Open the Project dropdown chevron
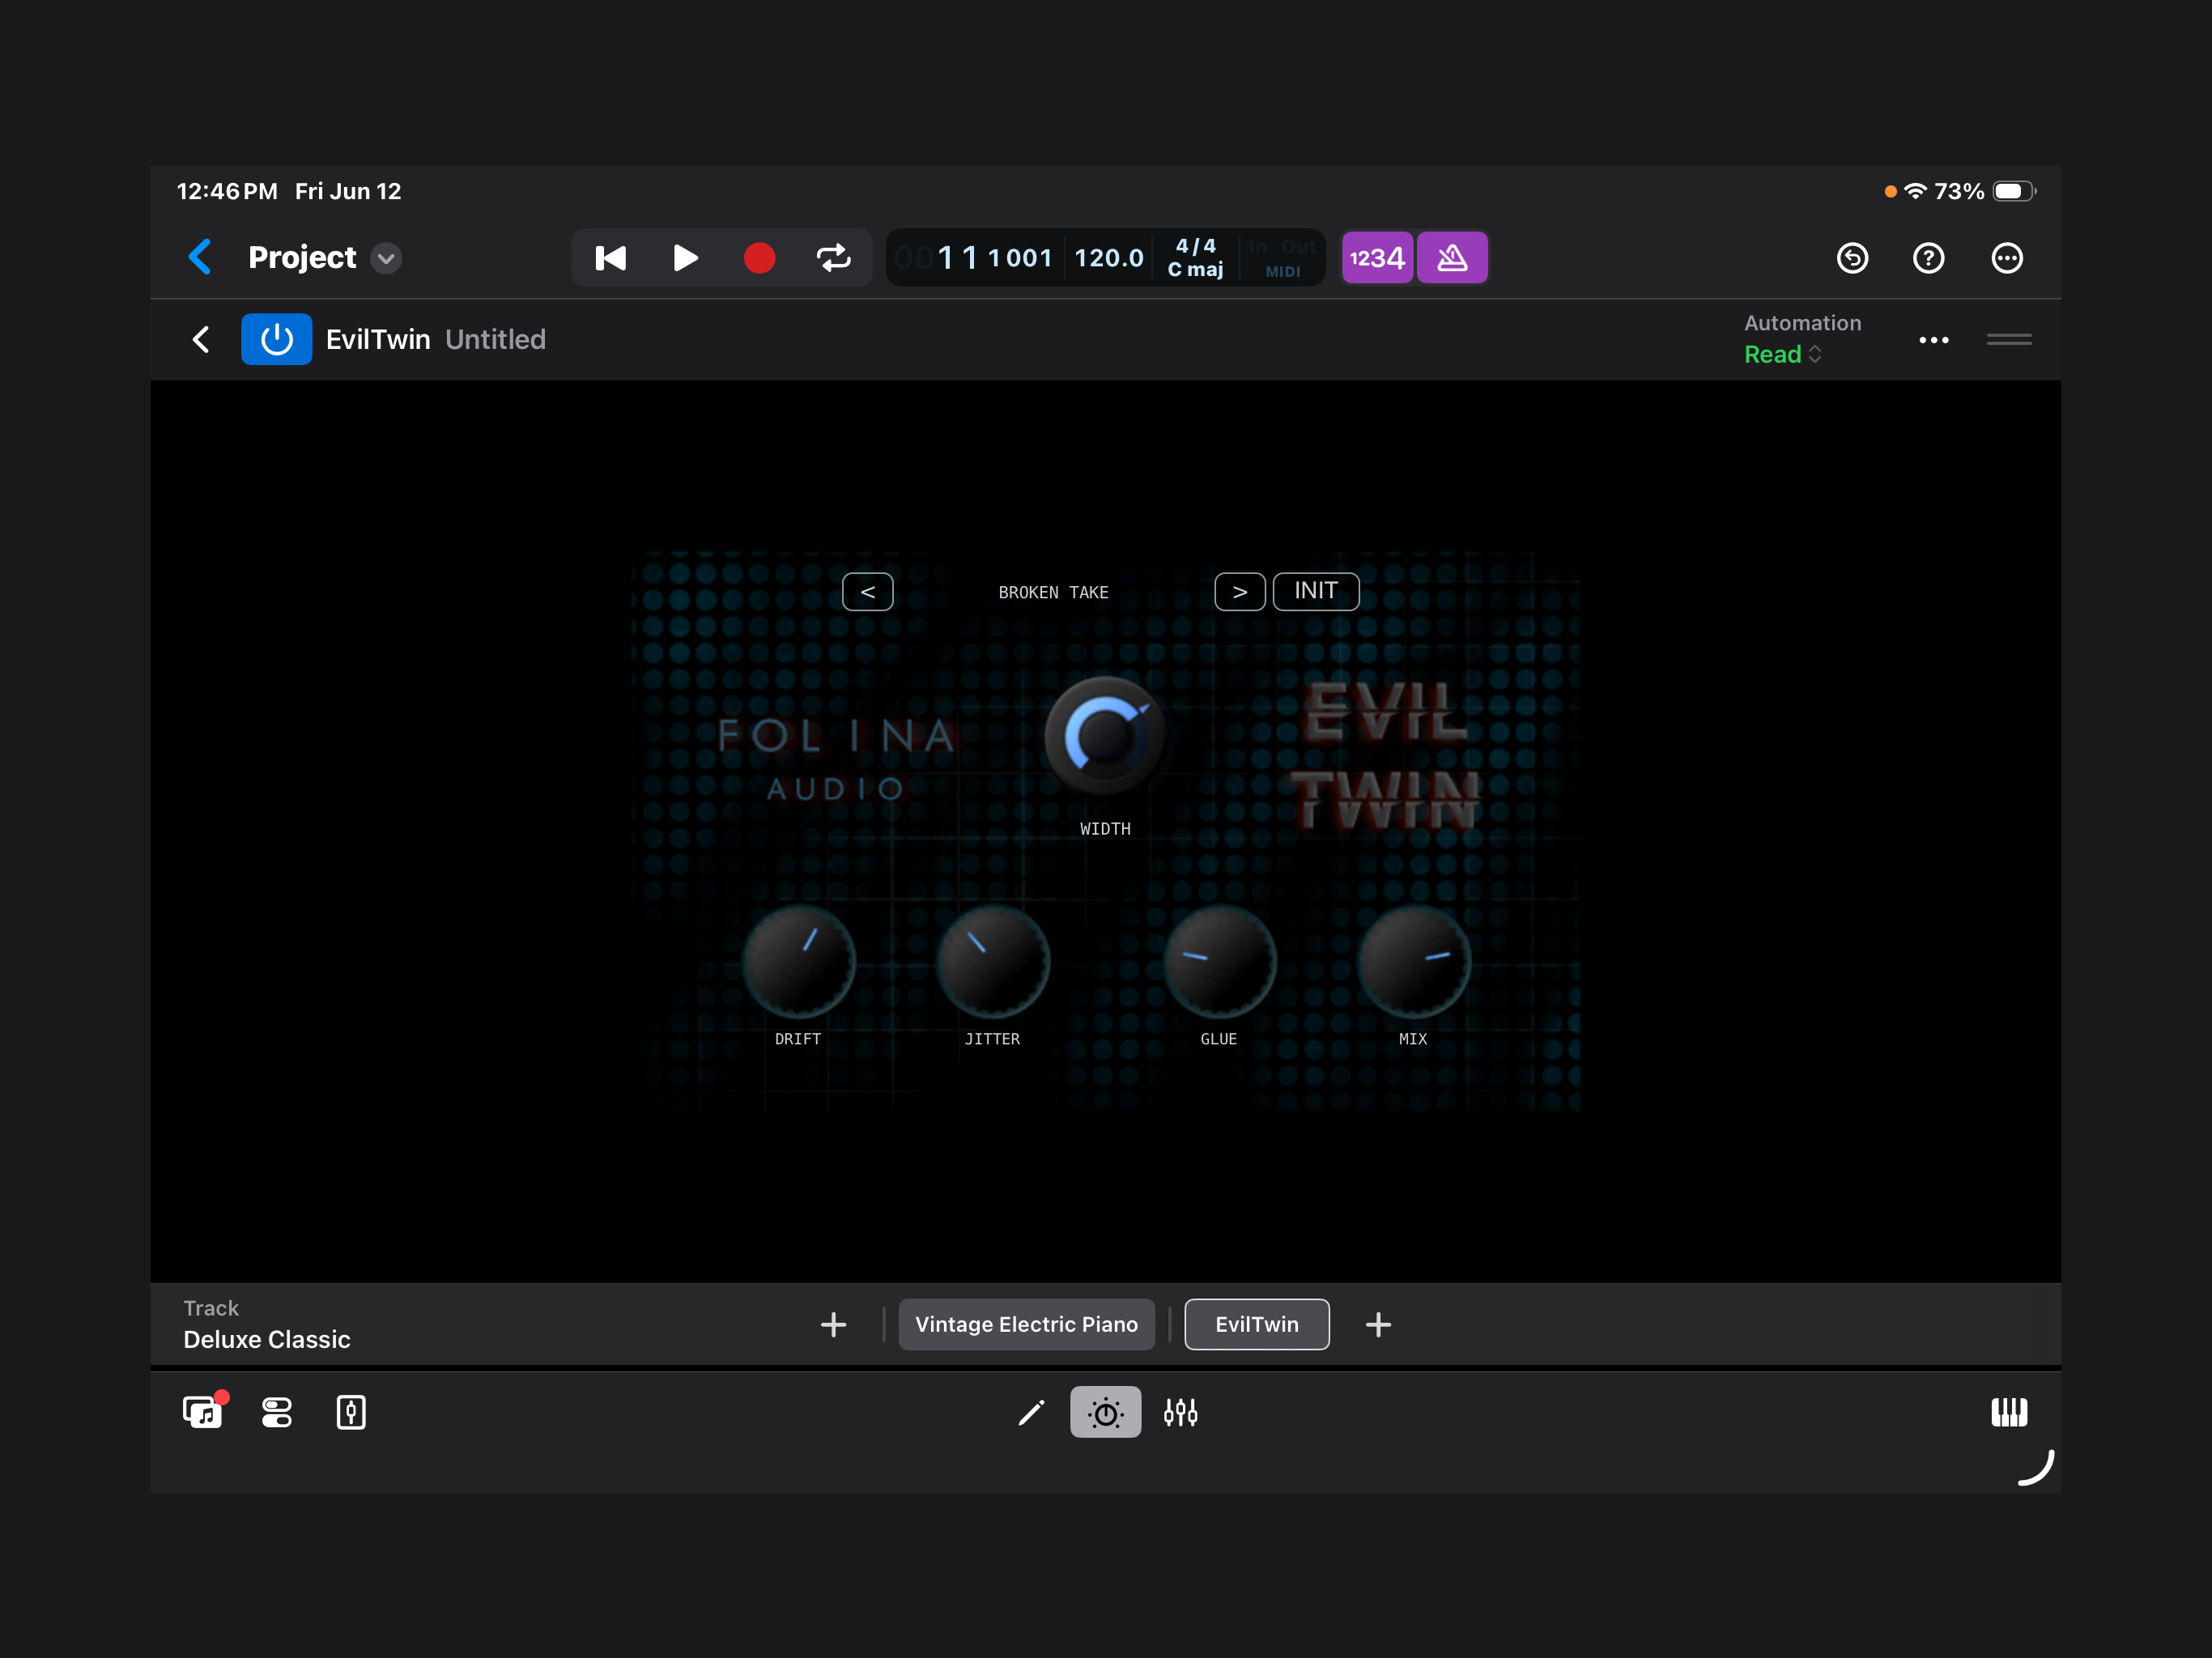The width and height of the screenshot is (2212, 1658). point(386,258)
